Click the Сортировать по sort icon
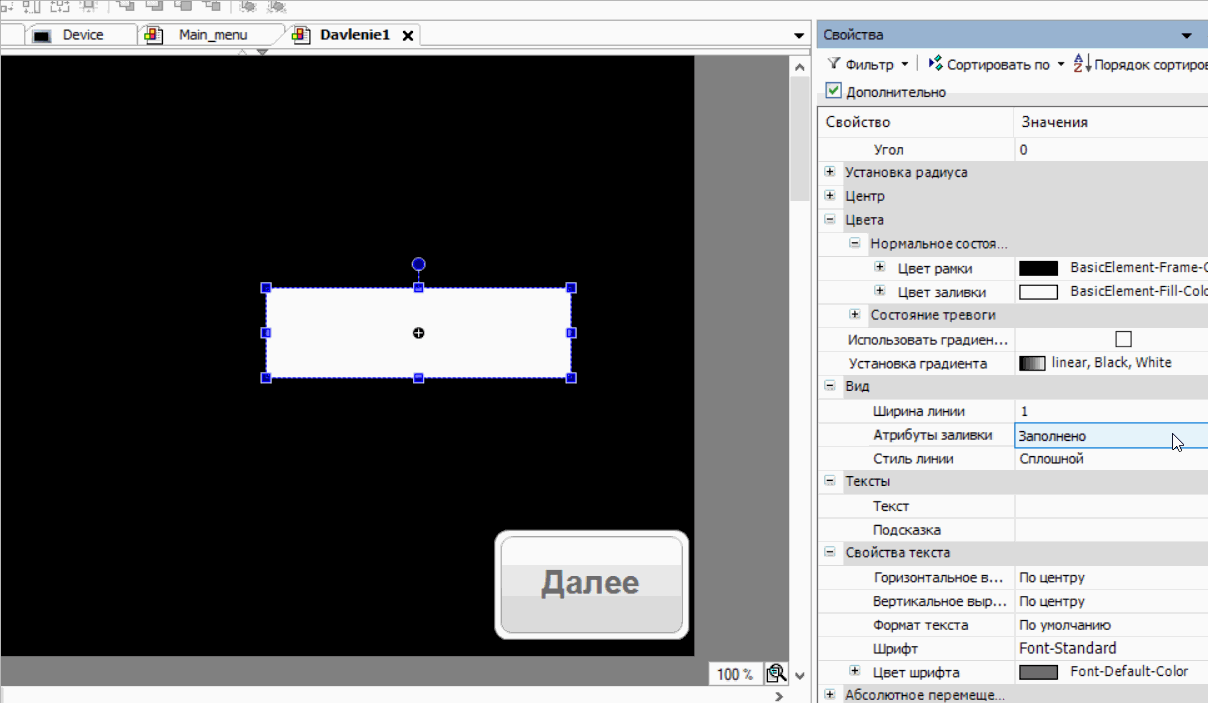Viewport: 1208px width, 703px height. click(935, 64)
